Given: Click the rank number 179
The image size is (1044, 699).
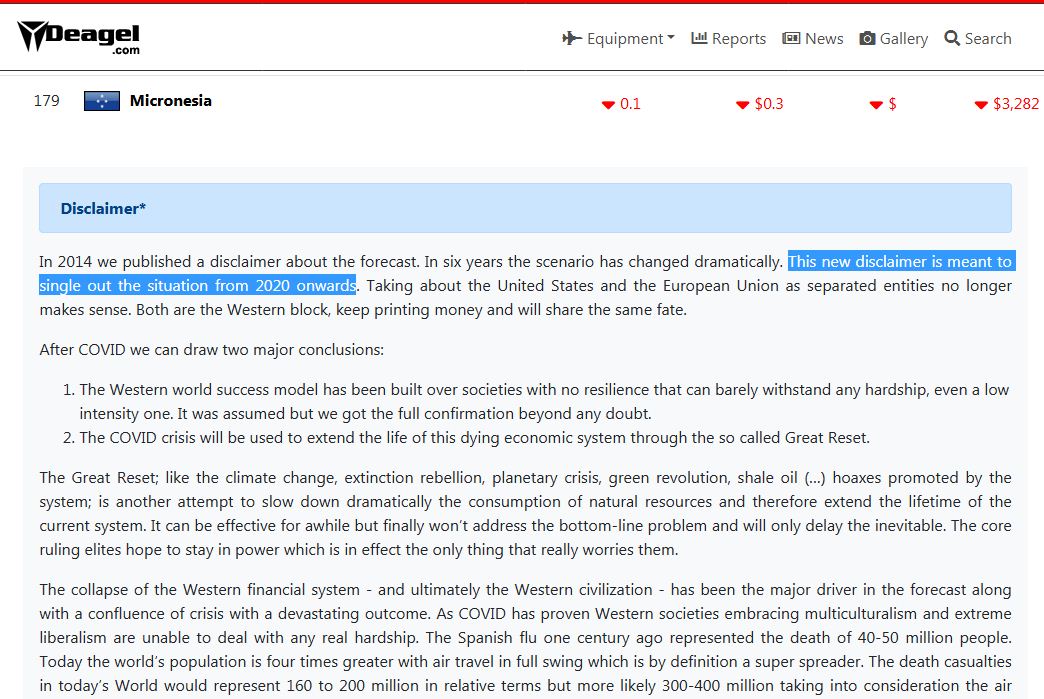Looking at the screenshot, I should [47, 101].
